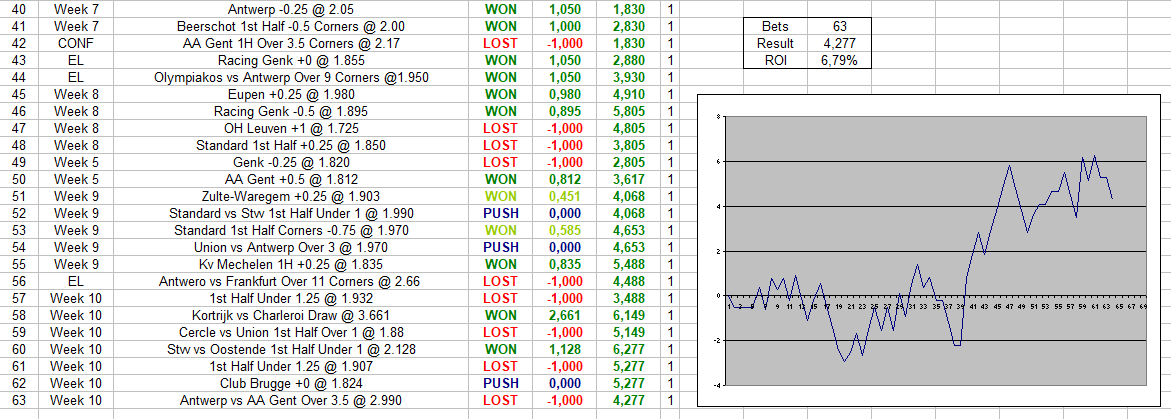1171x419 pixels.
Task: Select row header 63
Action: 19,400
